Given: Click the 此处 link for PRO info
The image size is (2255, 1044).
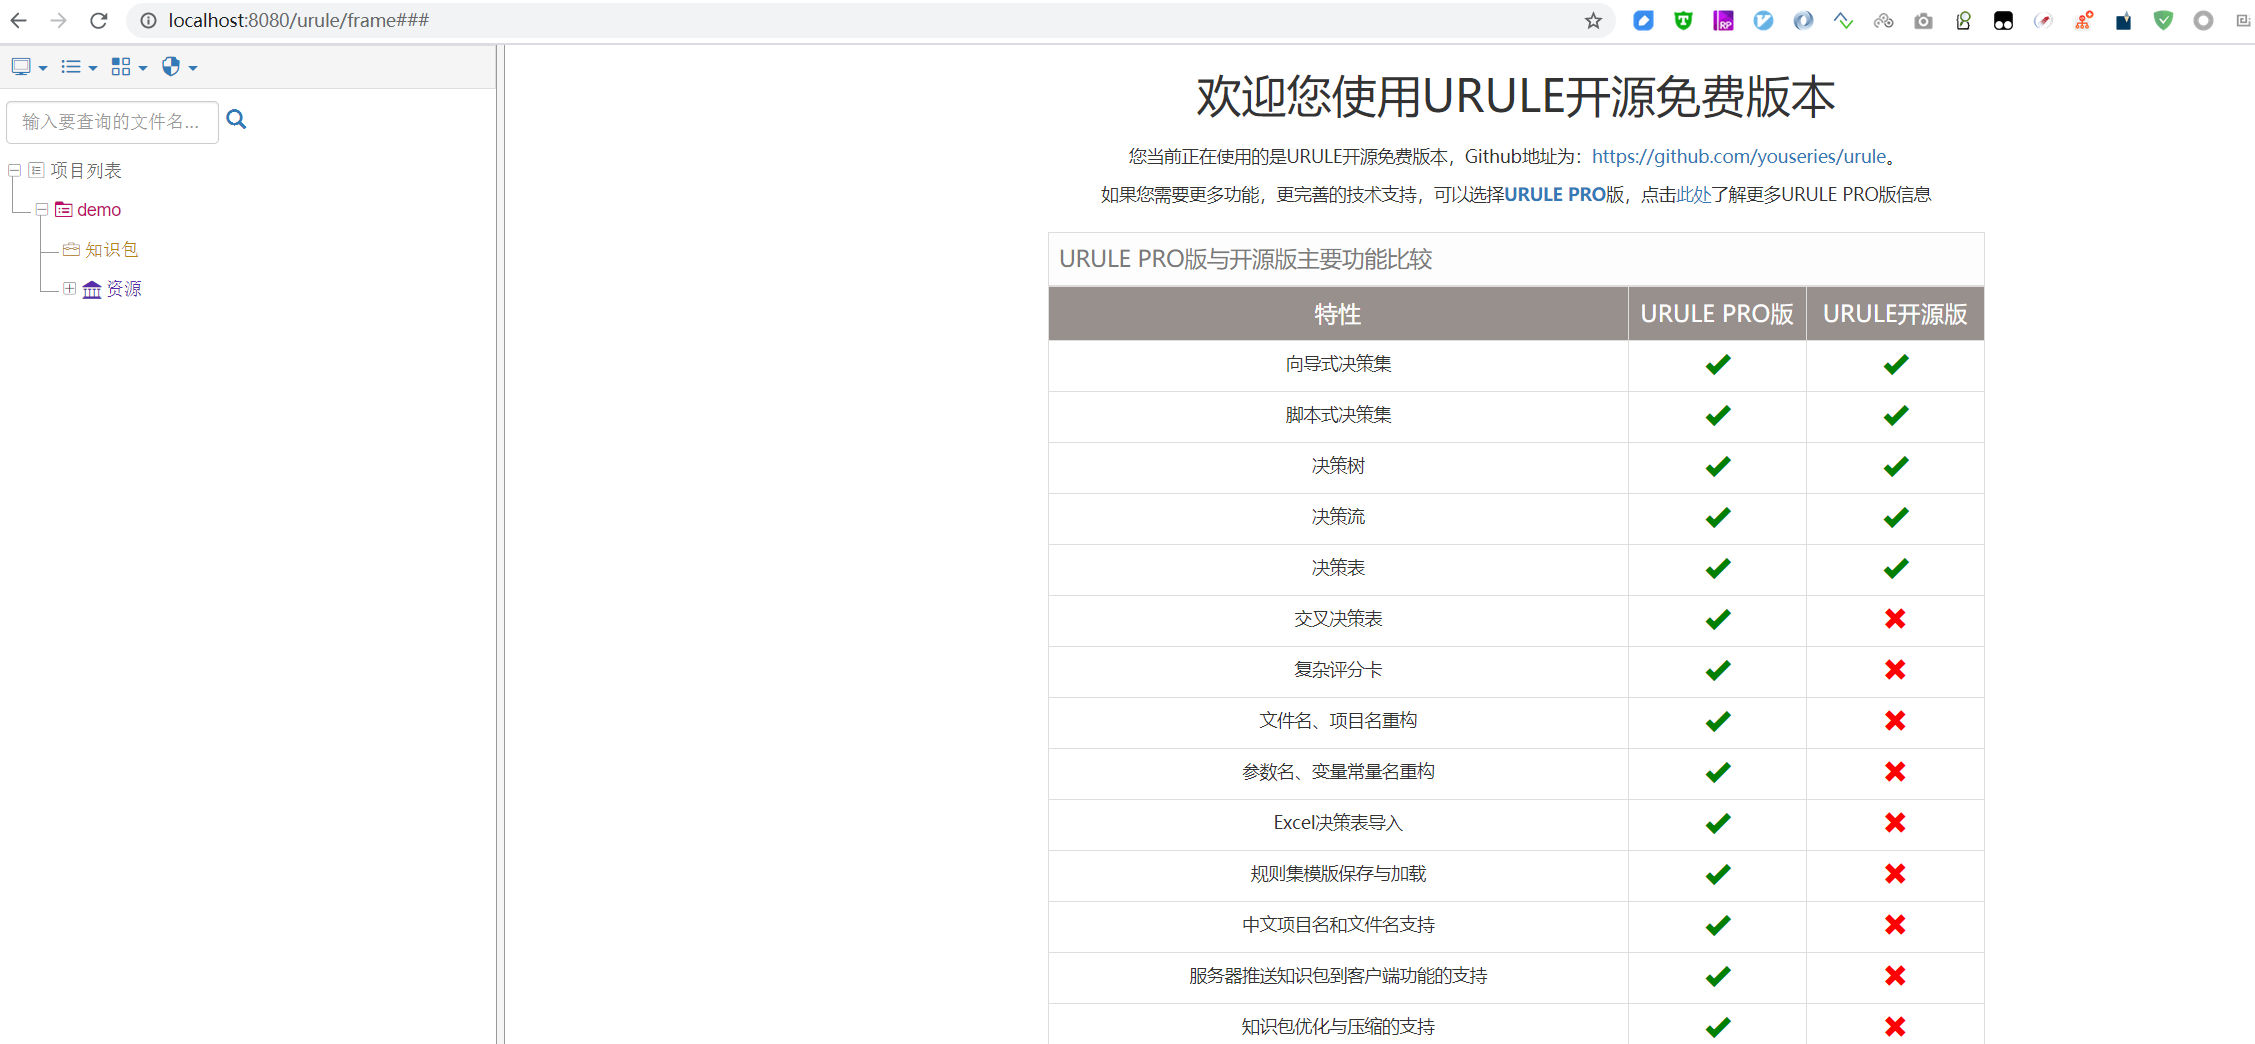Looking at the screenshot, I should point(1694,194).
